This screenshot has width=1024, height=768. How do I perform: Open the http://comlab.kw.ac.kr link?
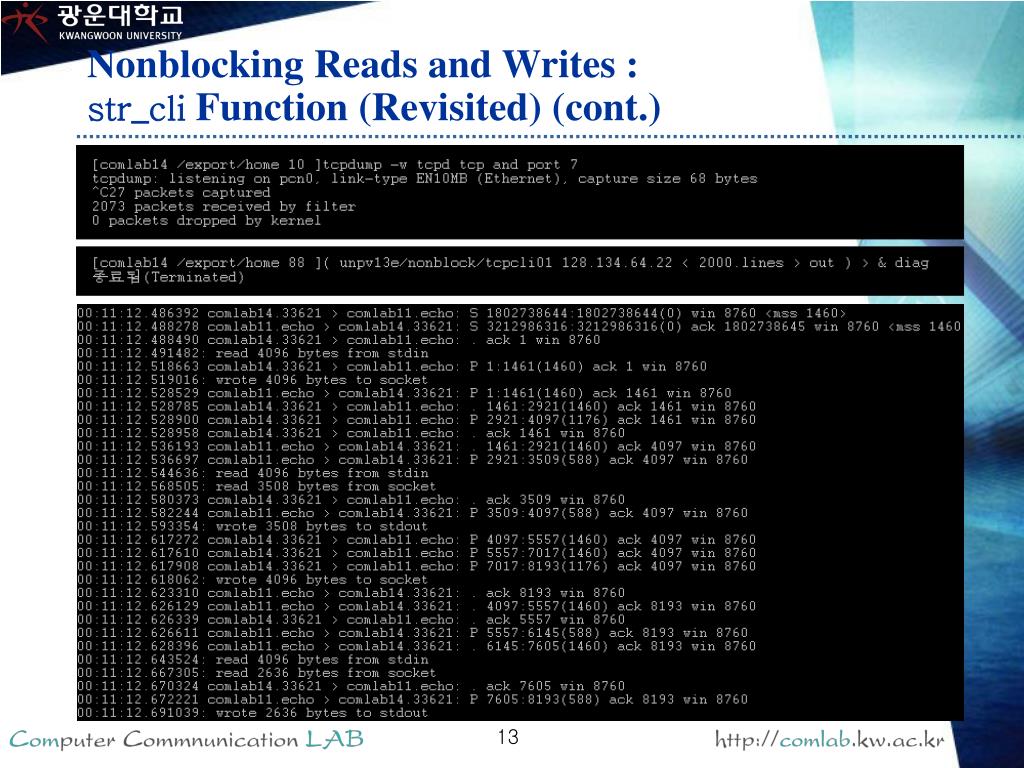(x=829, y=740)
